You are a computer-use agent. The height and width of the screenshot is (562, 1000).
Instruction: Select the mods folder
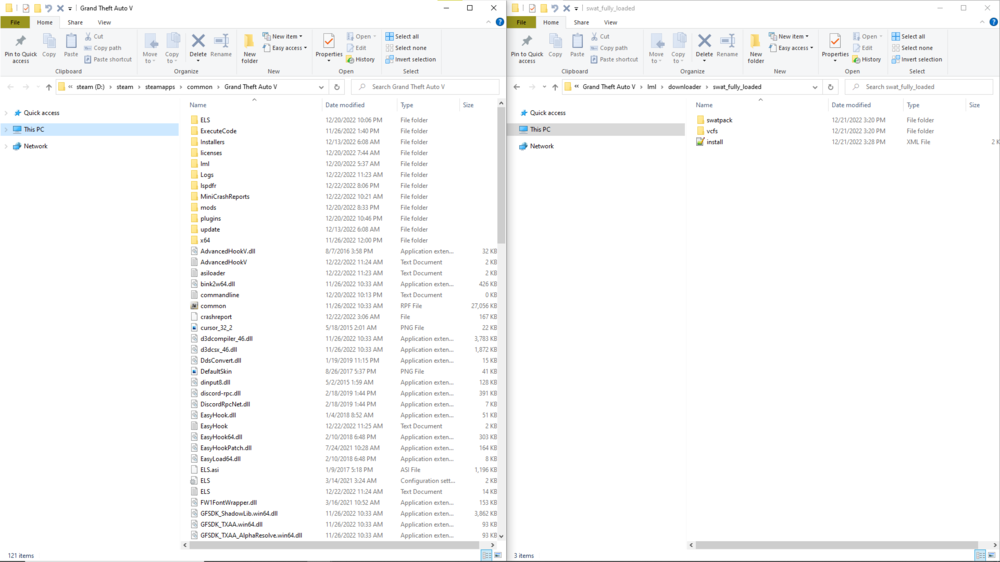click(x=208, y=207)
